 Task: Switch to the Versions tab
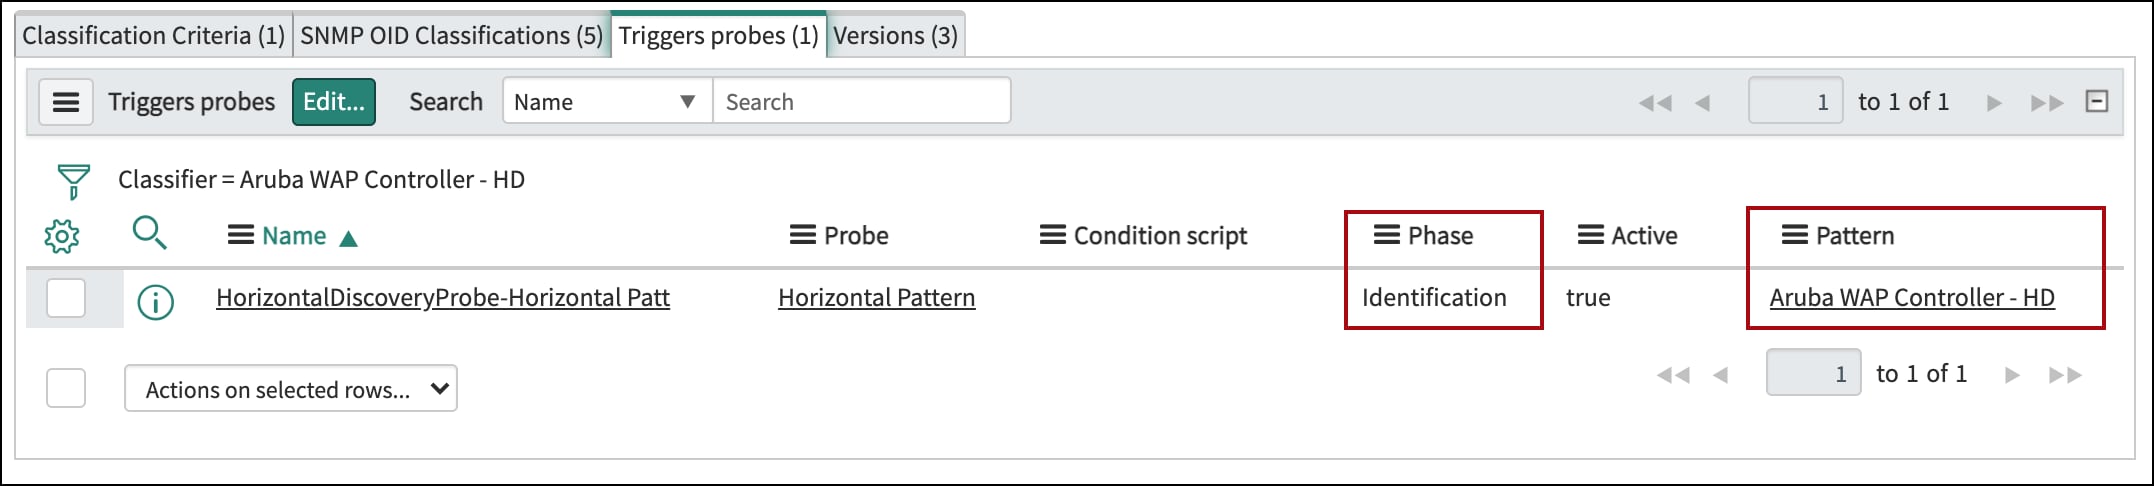[x=896, y=36]
